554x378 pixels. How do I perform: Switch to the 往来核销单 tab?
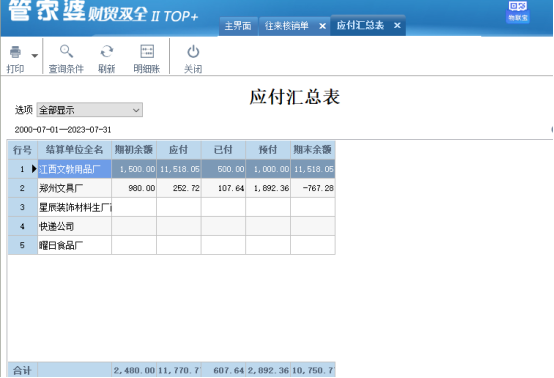[x=287, y=26]
